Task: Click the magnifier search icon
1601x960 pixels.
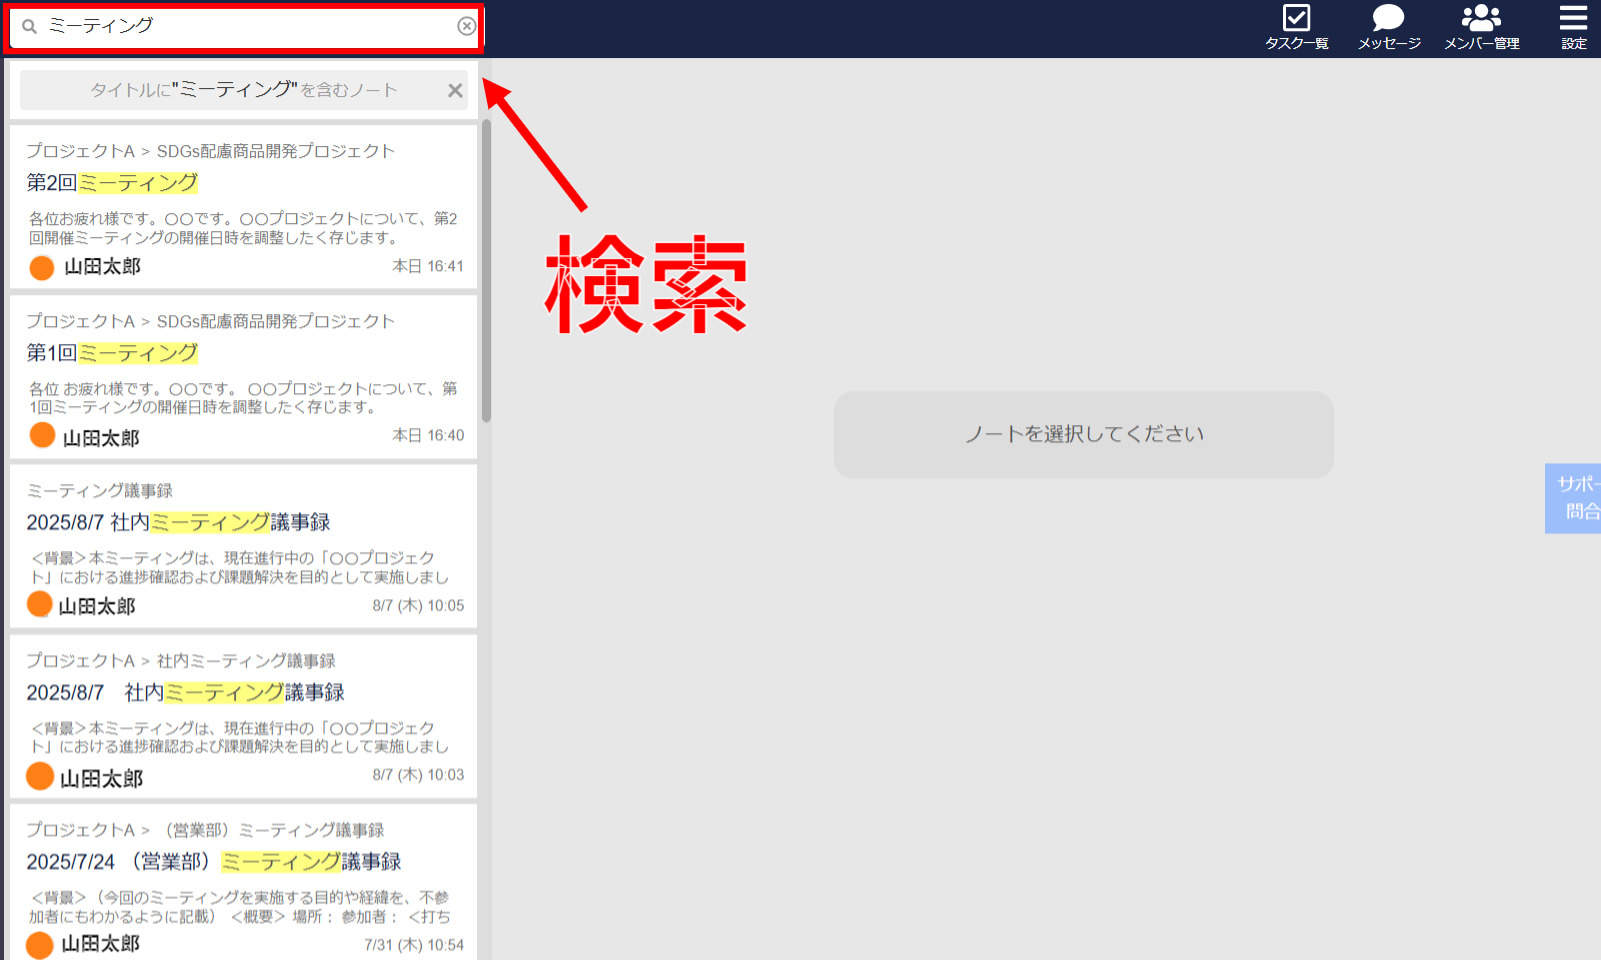Action: (29, 26)
